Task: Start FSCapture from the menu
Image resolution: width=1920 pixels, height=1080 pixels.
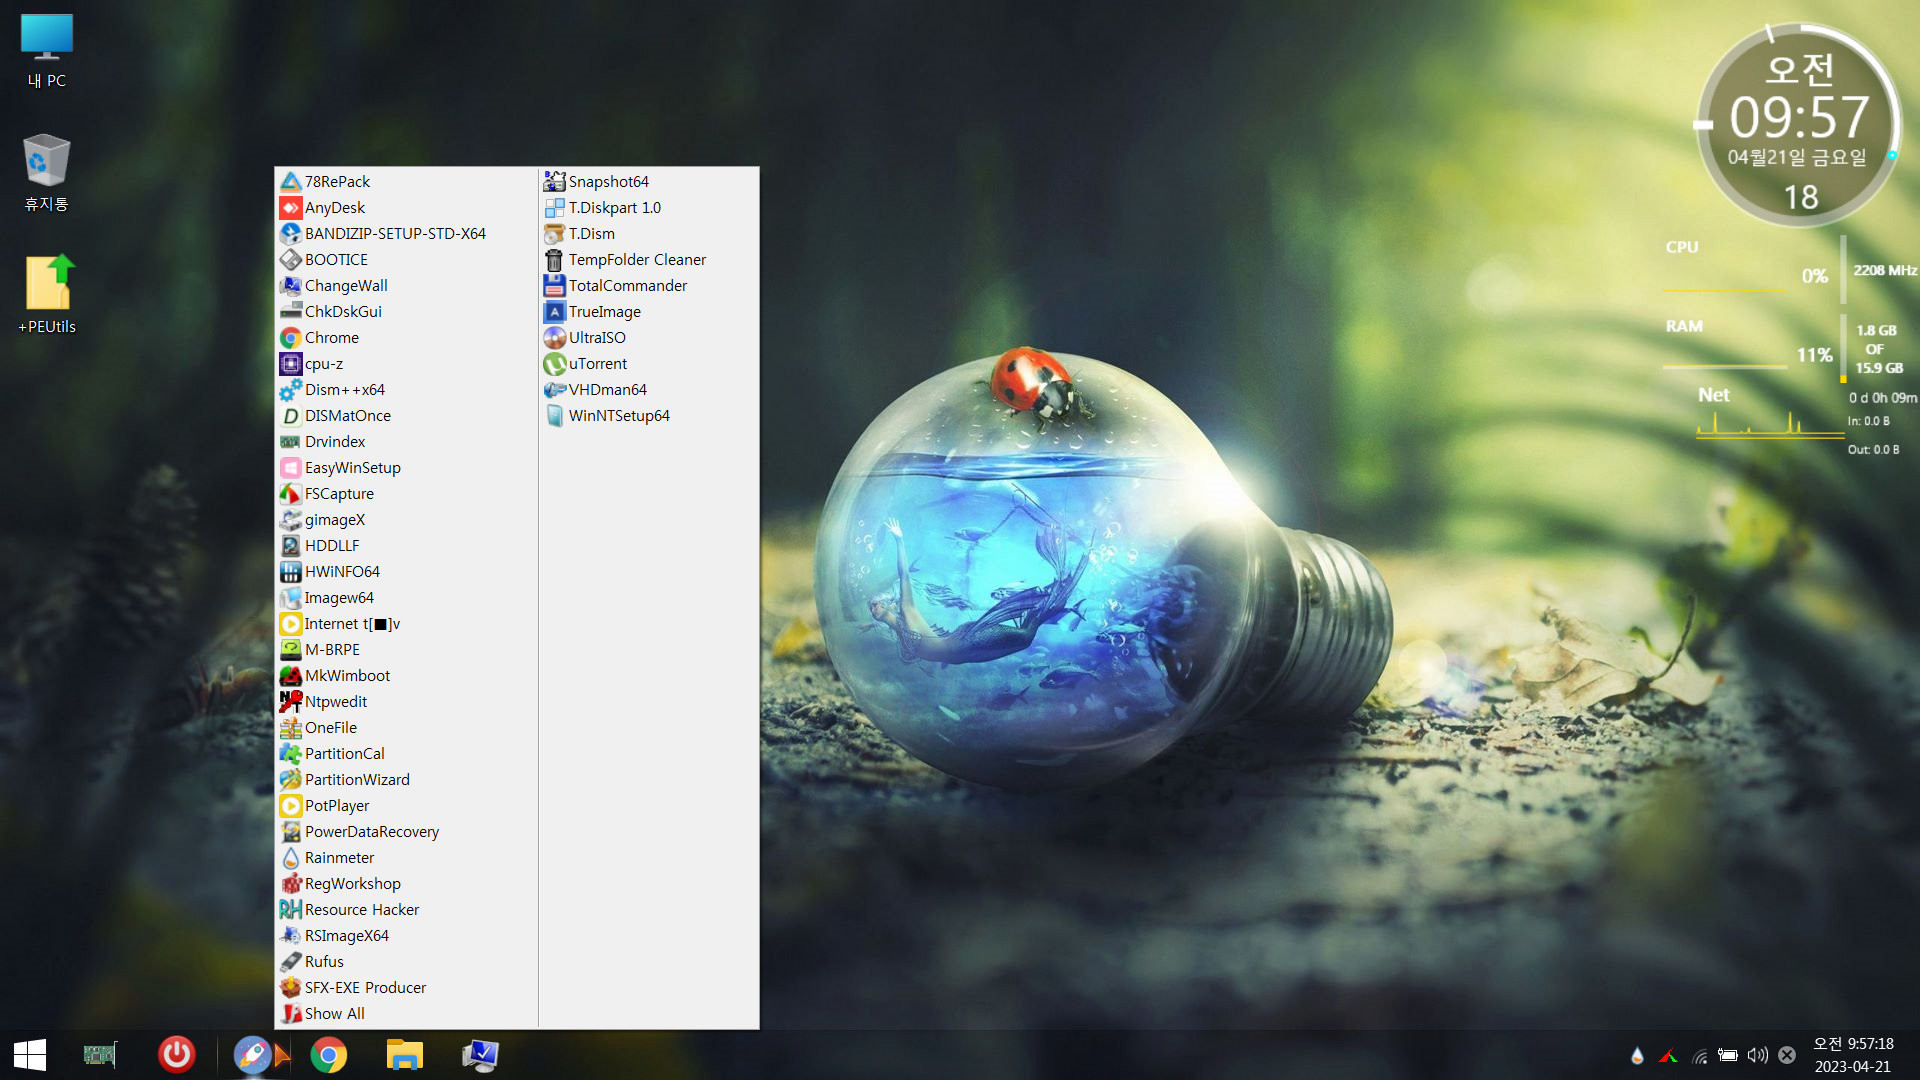Action: [x=407, y=493]
